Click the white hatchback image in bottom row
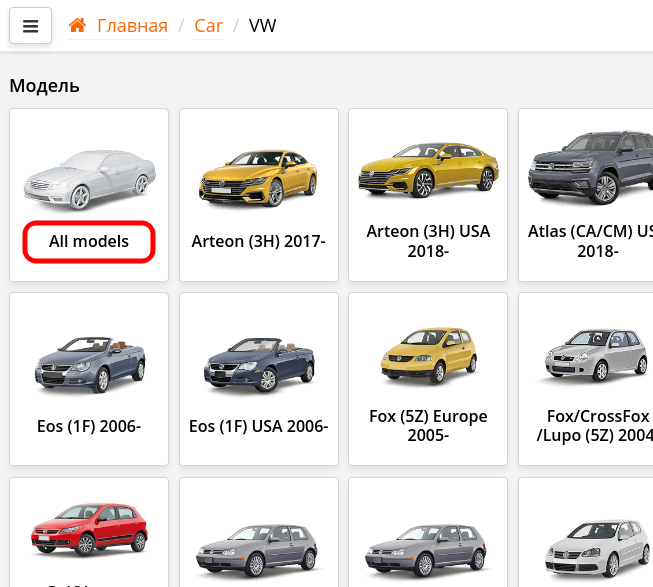The width and height of the screenshot is (653, 587). coord(598,548)
